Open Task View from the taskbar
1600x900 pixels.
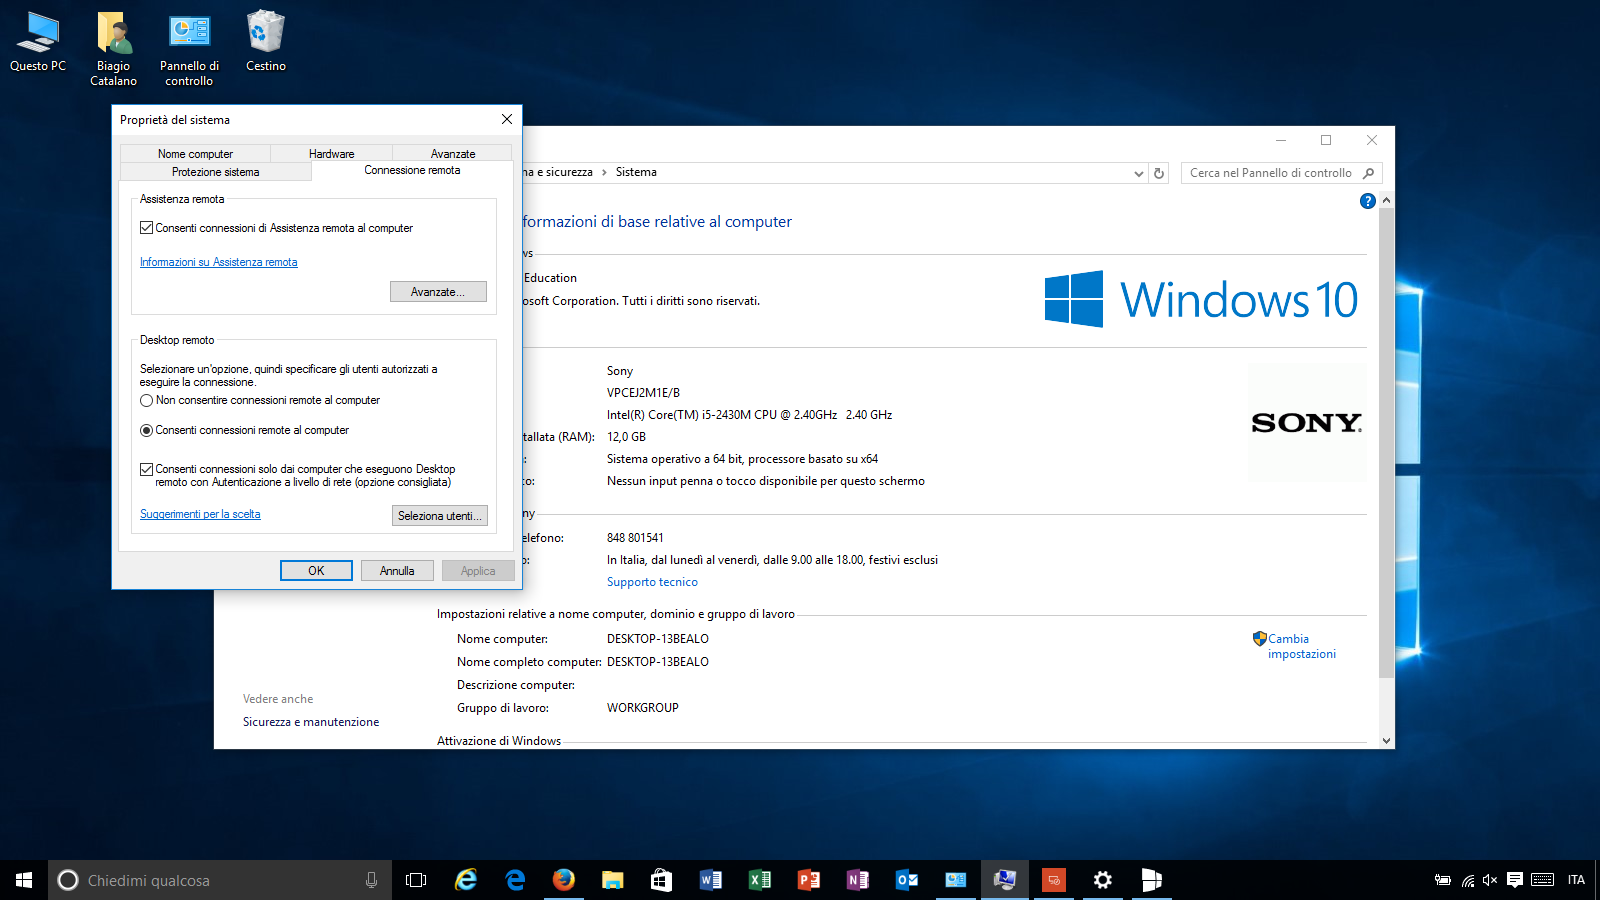pos(416,880)
